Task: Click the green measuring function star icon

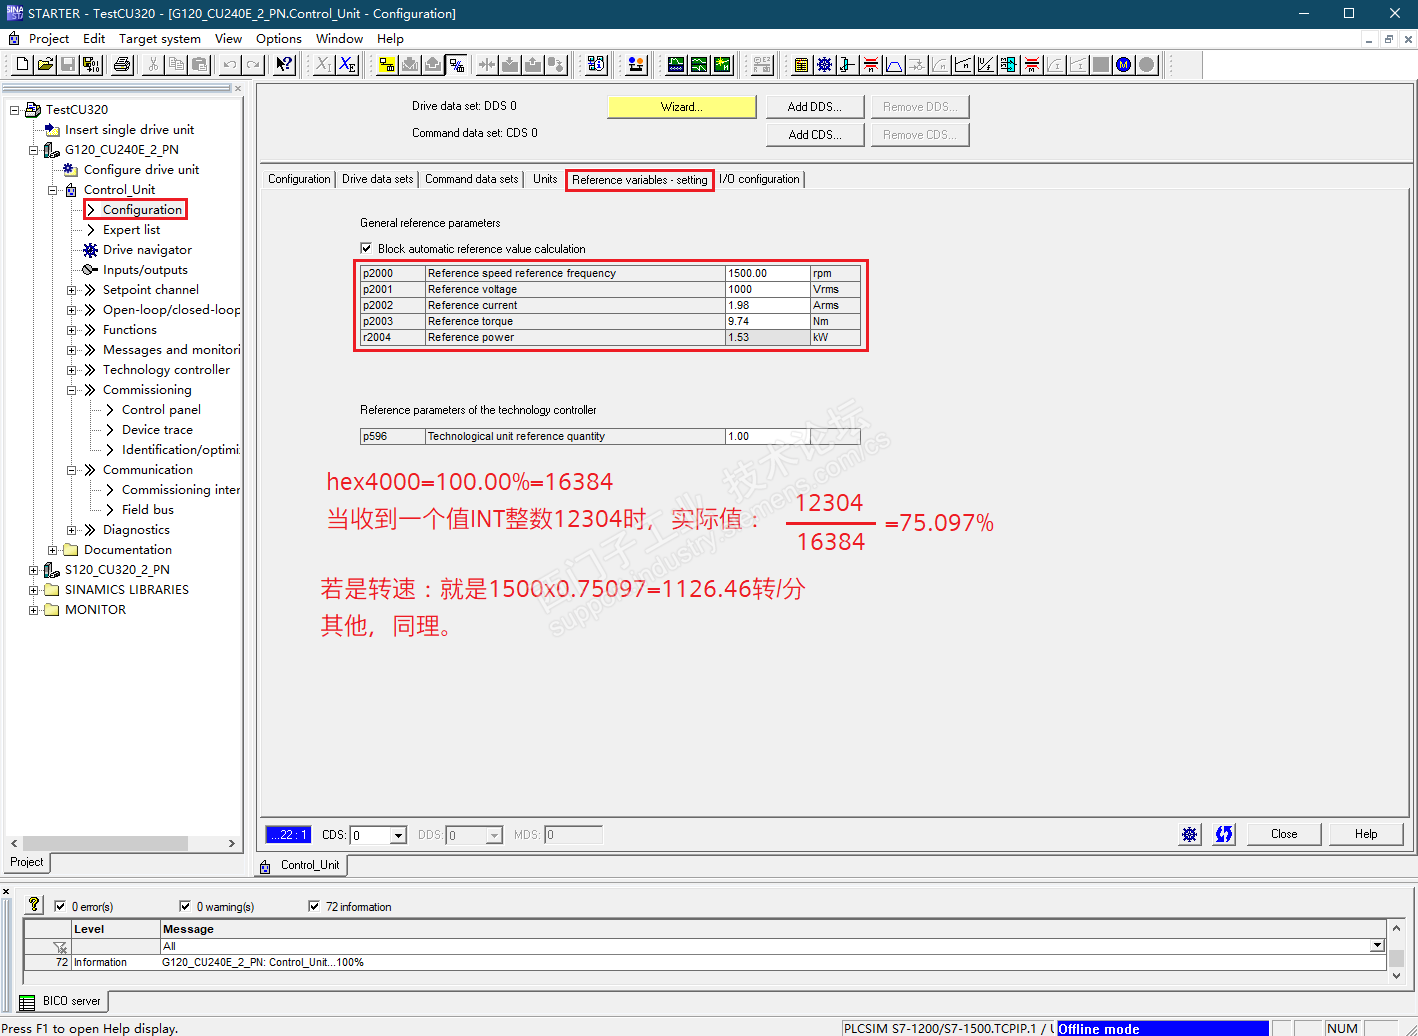Action: tap(722, 65)
